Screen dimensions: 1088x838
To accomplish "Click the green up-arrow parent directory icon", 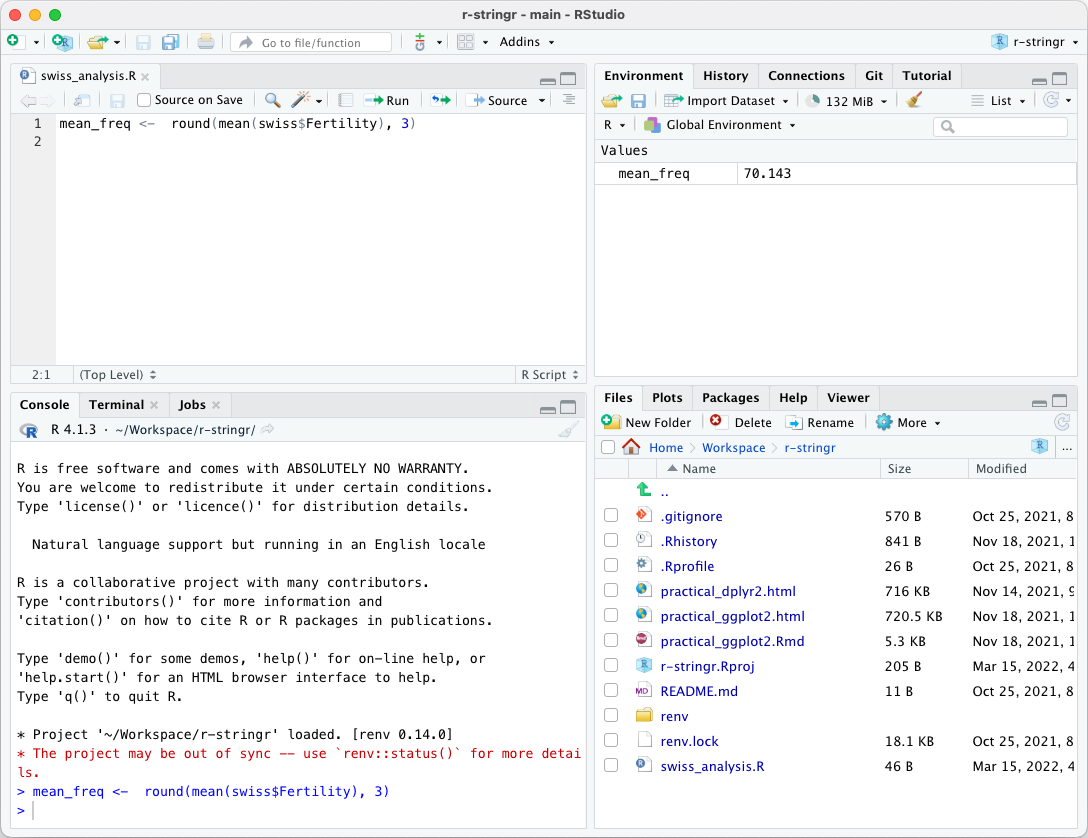I will (x=644, y=491).
